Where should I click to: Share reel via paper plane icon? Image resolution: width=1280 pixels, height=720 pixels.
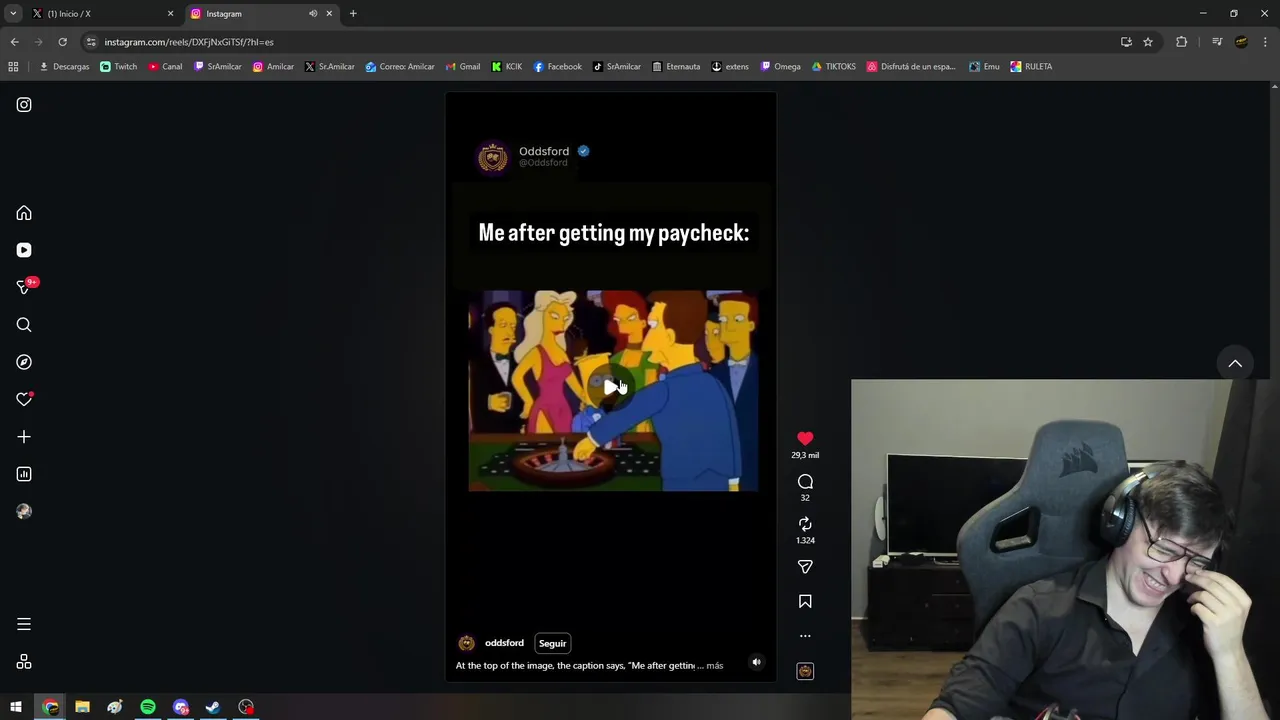(x=805, y=567)
